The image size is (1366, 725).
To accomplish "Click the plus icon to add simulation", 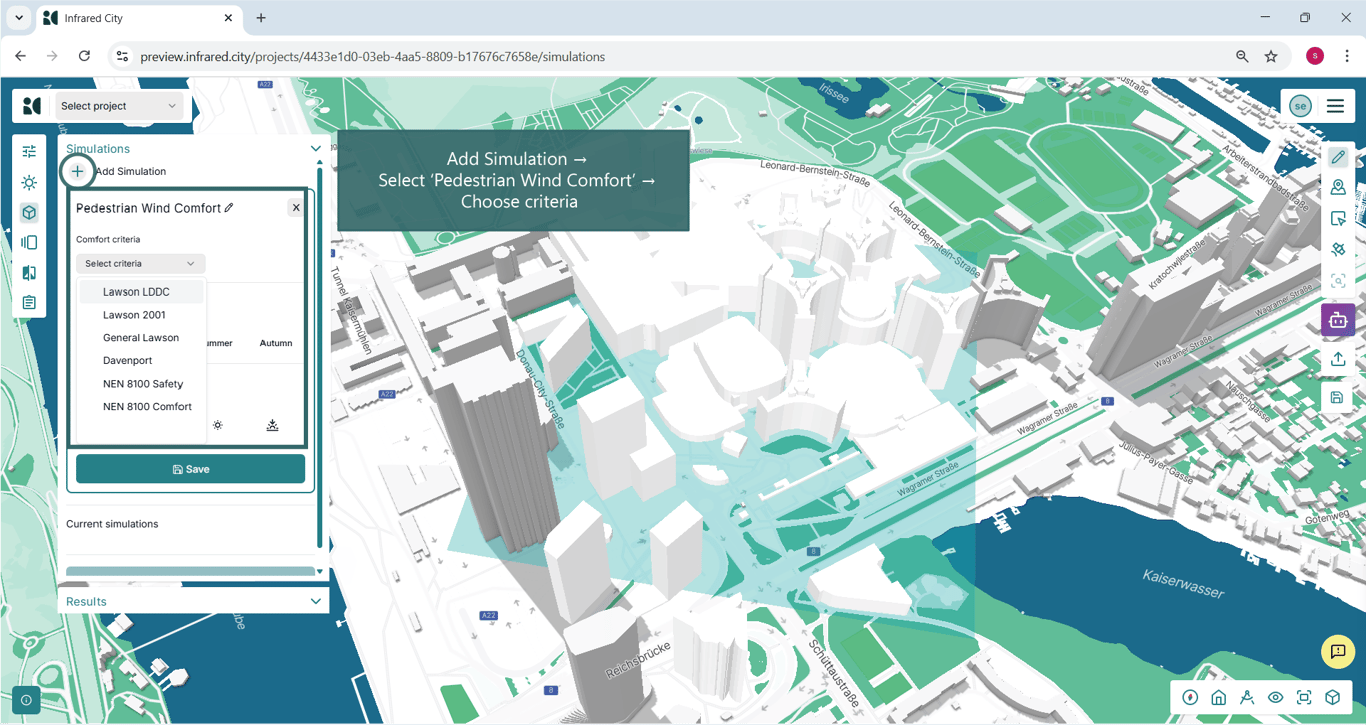I will coord(77,171).
